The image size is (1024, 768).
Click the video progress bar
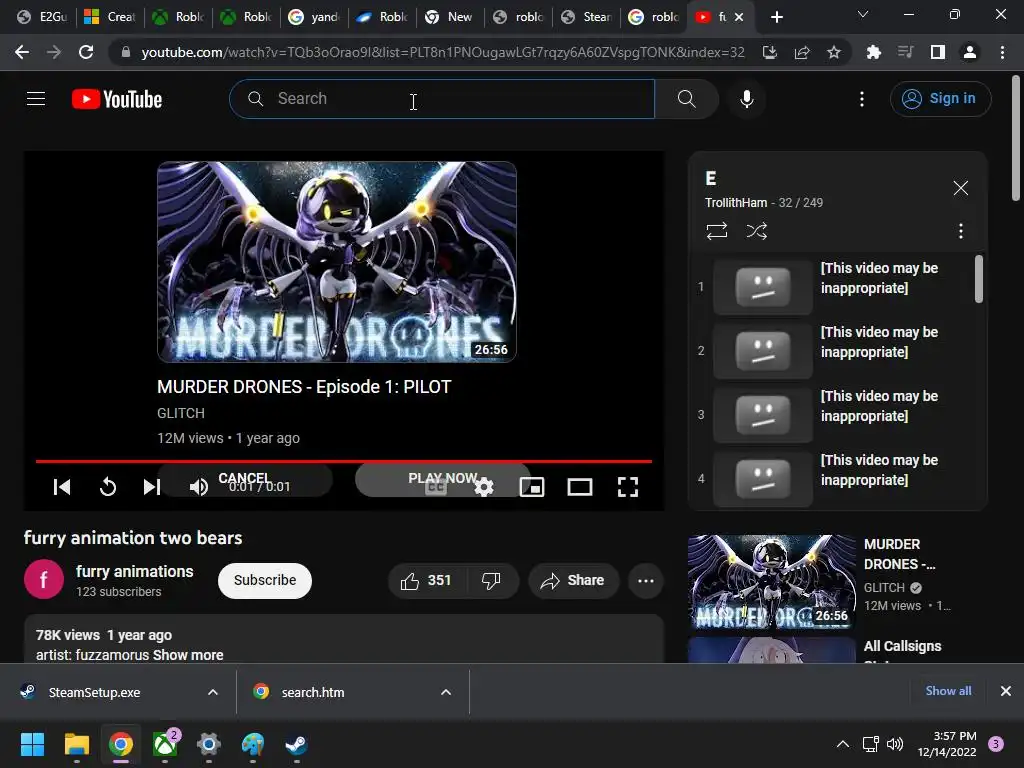click(344, 461)
